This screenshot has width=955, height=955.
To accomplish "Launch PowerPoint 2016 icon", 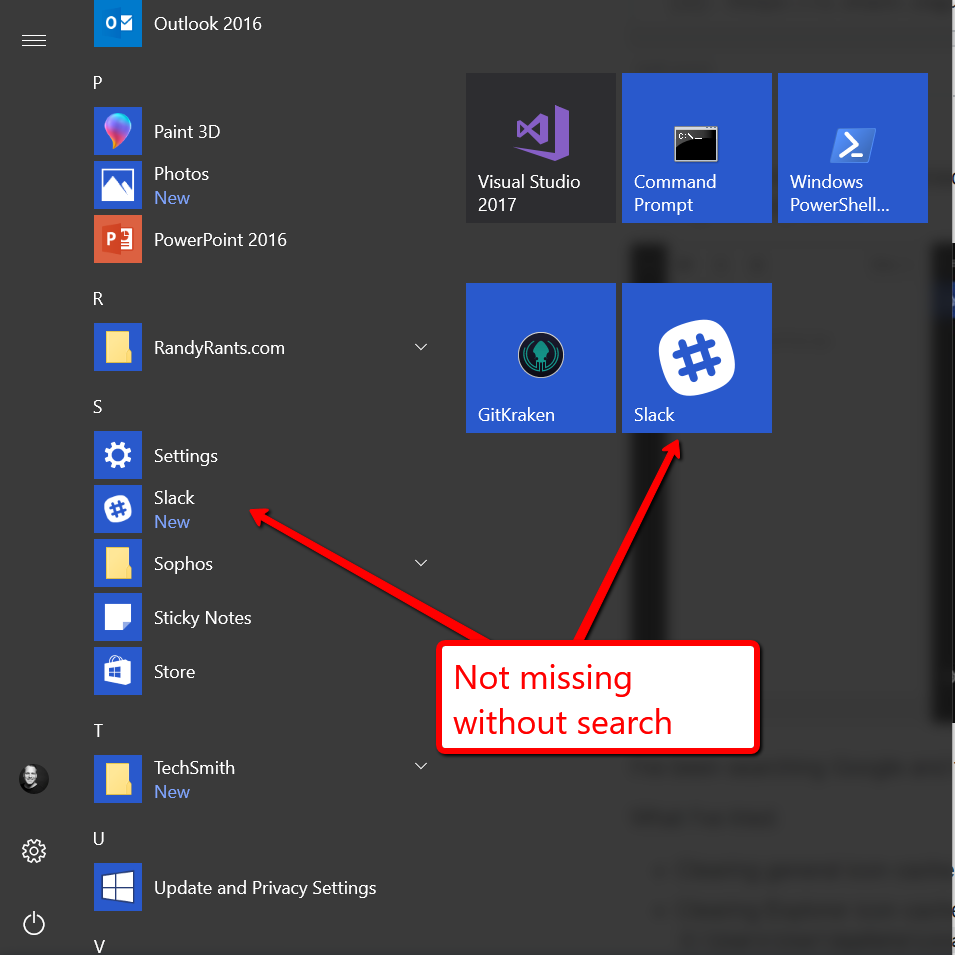I will (118, 239).
